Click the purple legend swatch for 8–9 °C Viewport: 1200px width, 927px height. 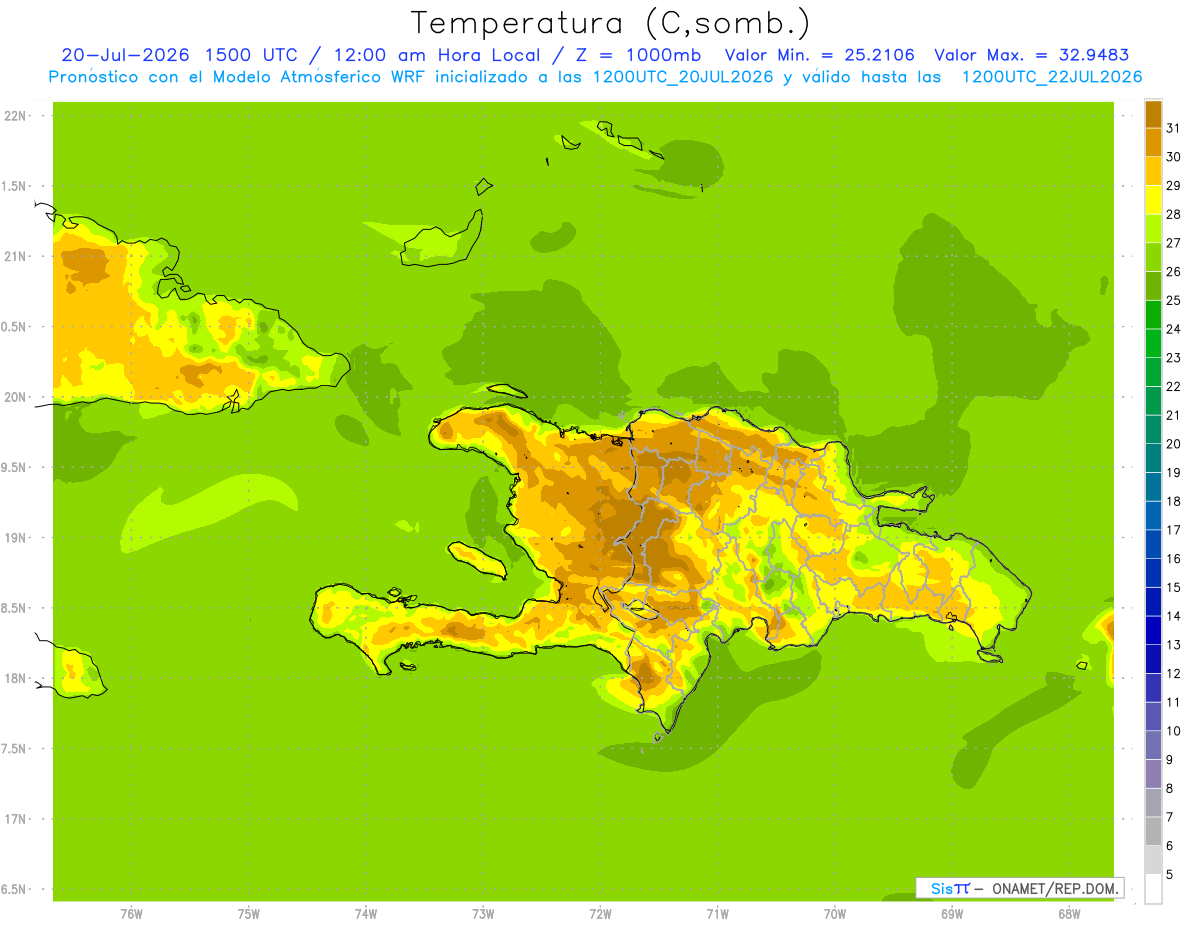pos(1153,774)
